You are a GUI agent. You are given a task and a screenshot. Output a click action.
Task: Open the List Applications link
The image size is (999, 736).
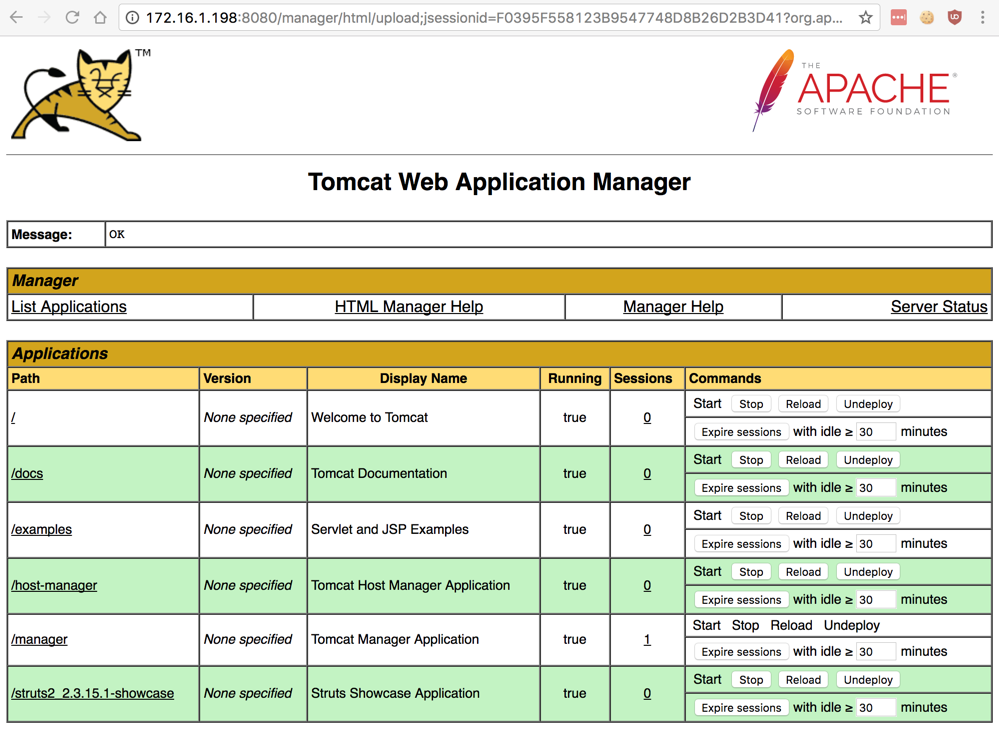click(x=69, y=307)
